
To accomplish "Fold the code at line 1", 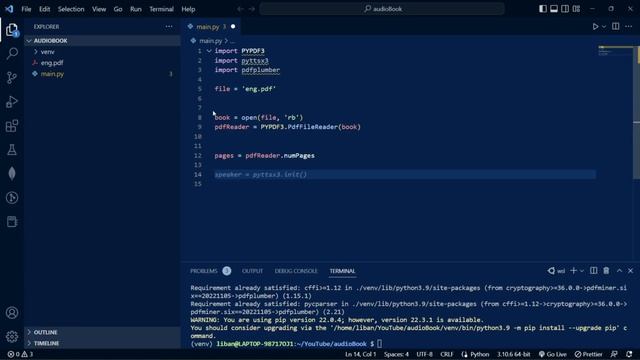I will (209, 51).
